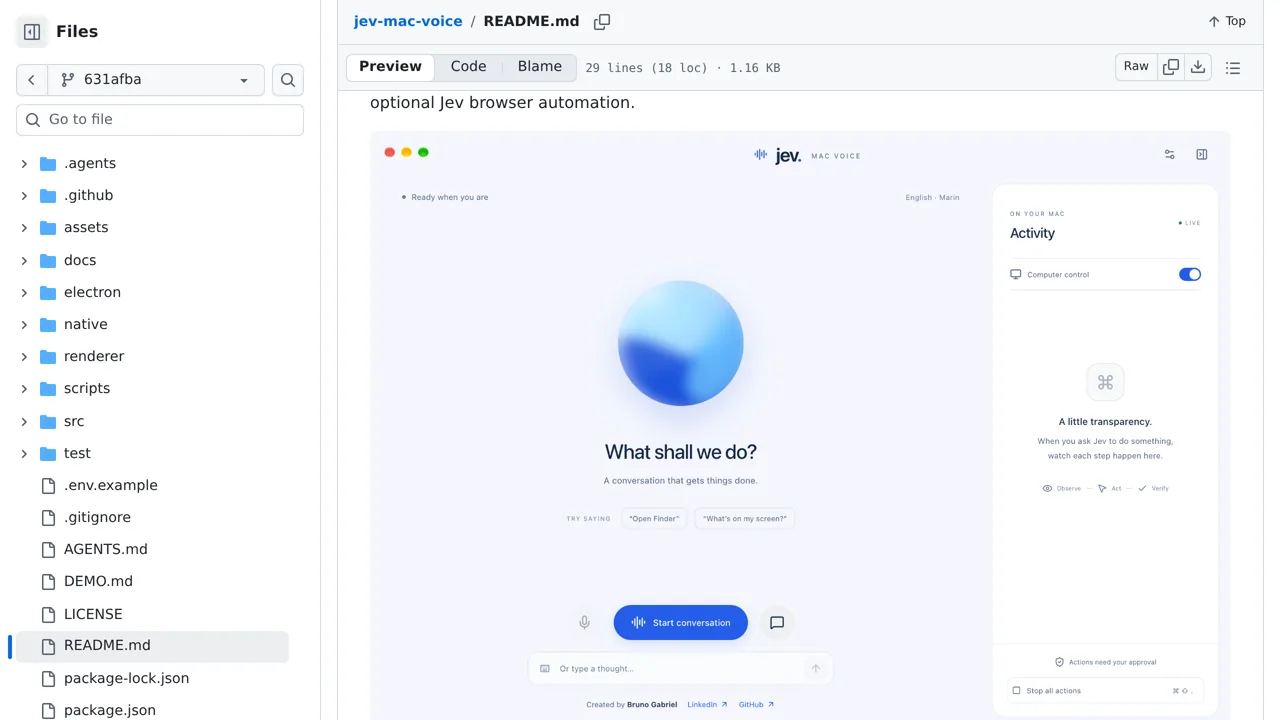Image resolution: width=1280 pixels, height=720 pixels.
Task: Expand the native folder
Action: click(24, 324)
